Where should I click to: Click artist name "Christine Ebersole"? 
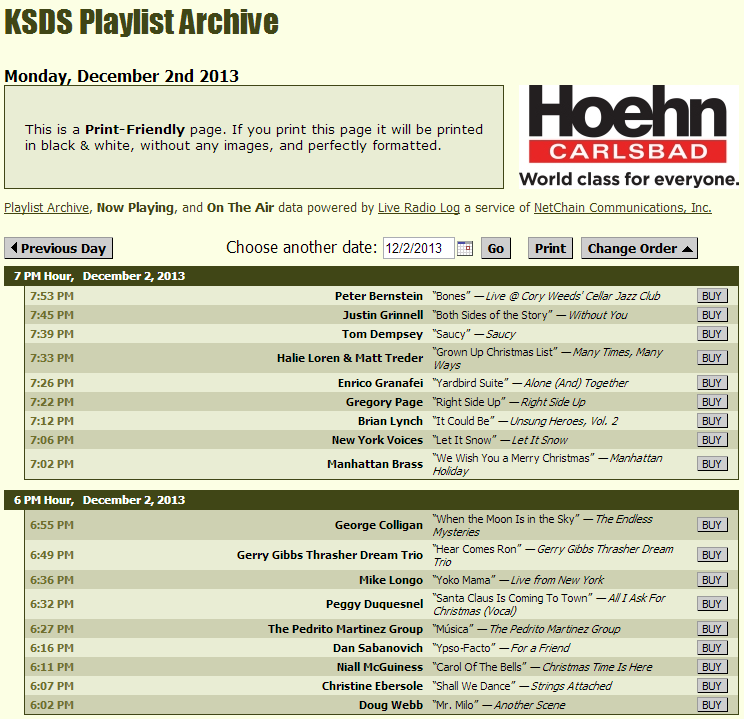click(372, 686)
